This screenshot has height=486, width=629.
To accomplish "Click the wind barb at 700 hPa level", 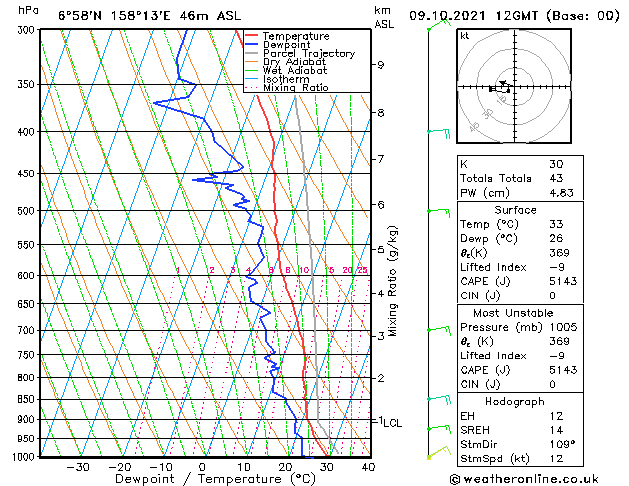I will pos(439,332).
